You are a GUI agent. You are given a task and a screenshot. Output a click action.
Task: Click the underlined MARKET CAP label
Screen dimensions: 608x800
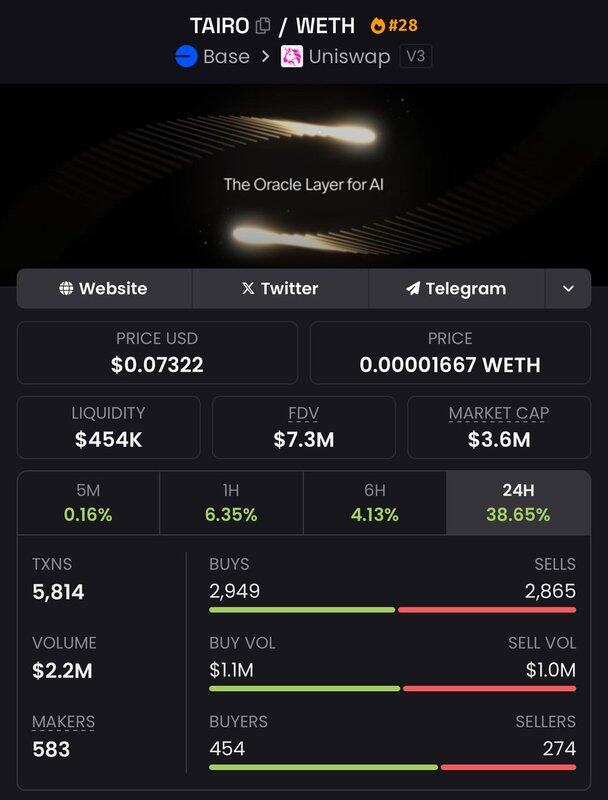click(x=498, y=413)
